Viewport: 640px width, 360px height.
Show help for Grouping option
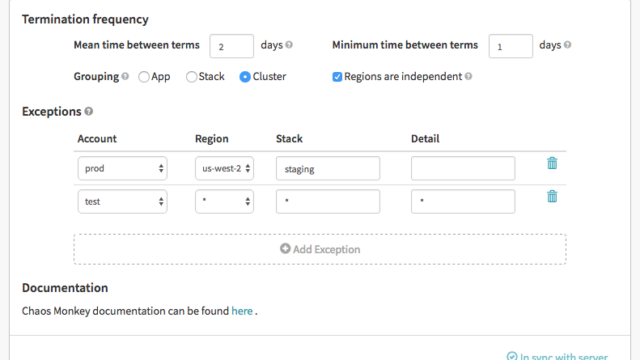point(125,76)
